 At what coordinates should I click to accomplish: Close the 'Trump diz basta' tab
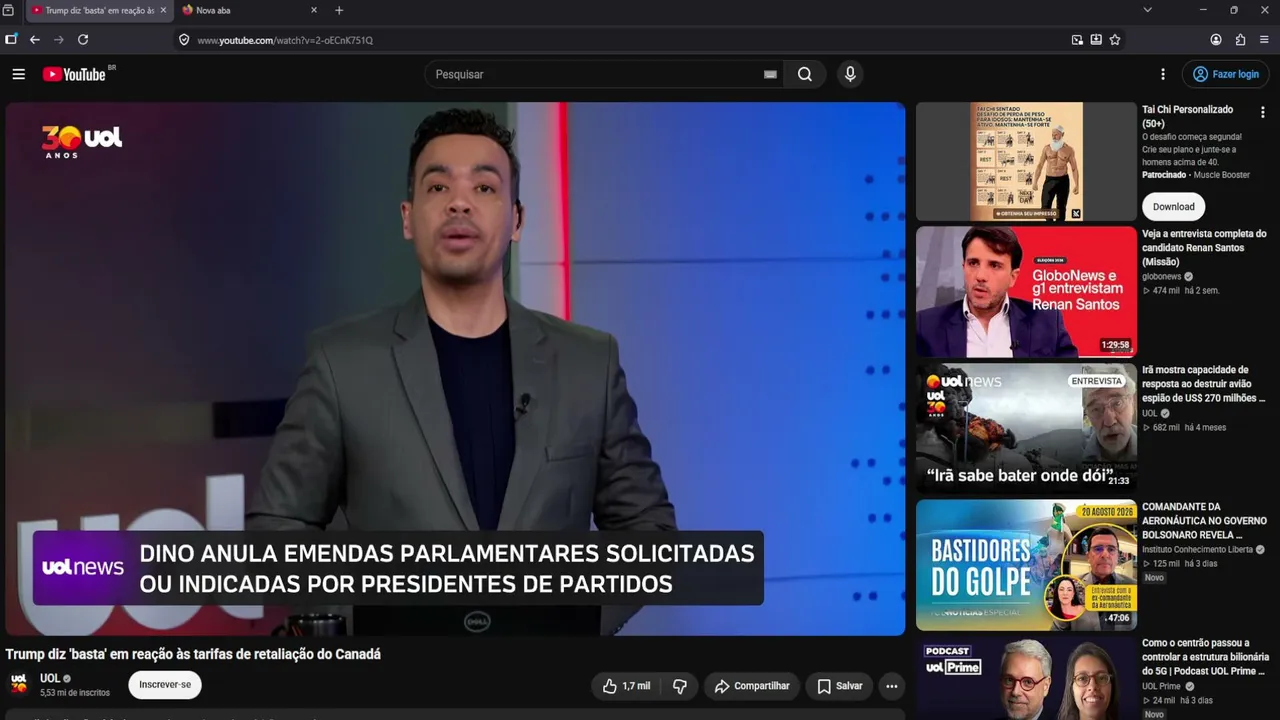pos(163,10)
